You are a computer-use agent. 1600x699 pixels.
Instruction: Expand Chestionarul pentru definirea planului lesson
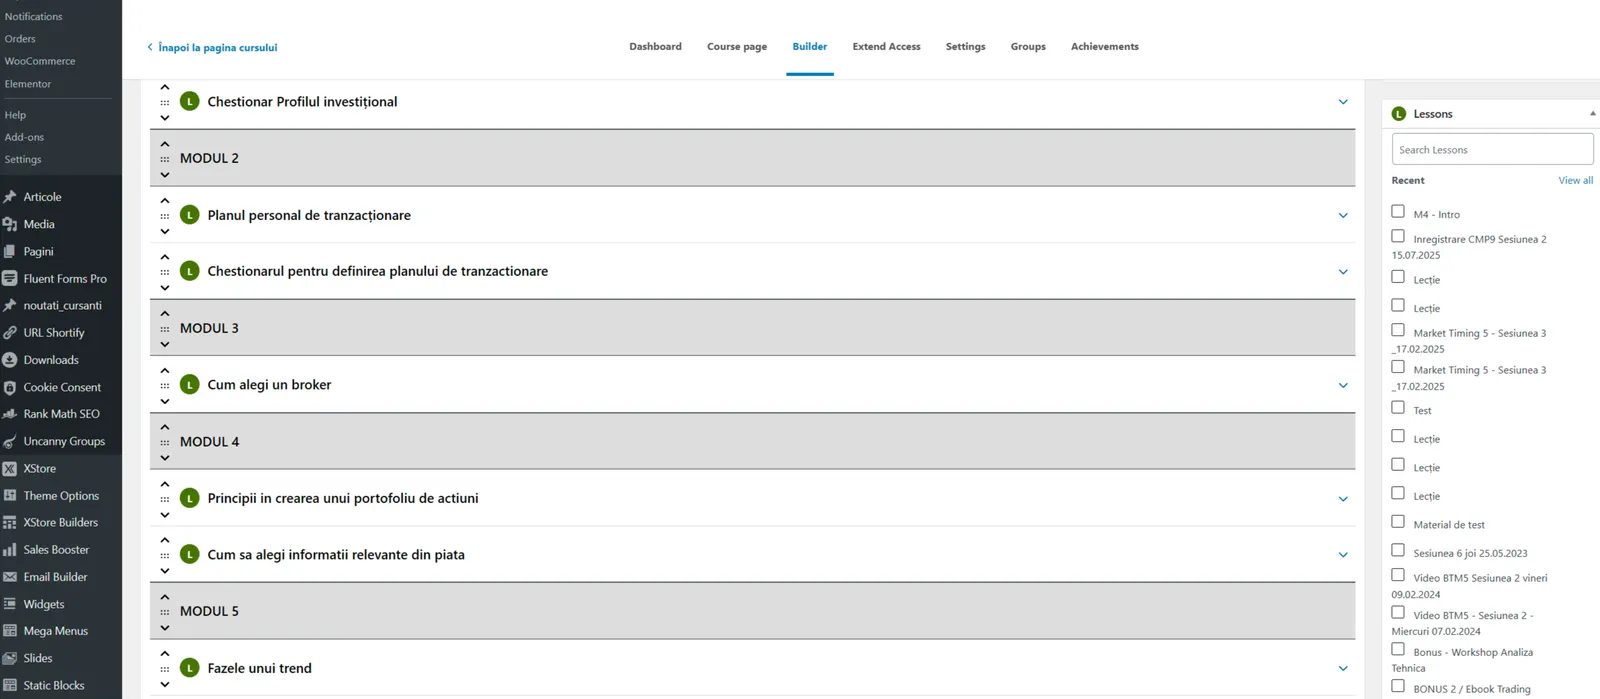coord(1343,272)
